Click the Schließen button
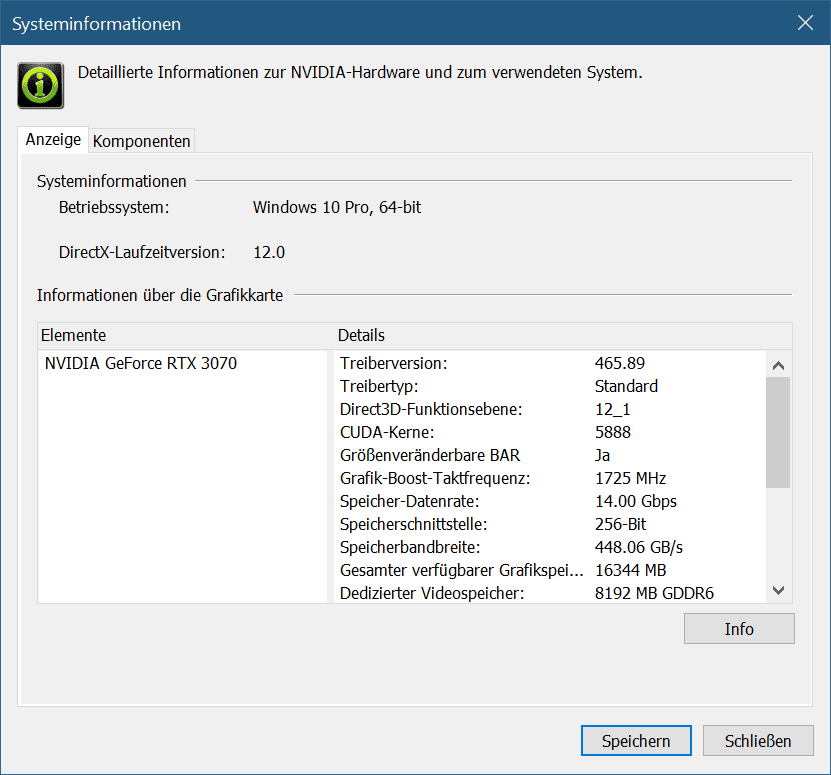The width and height of the screenshot is (831, 775). (x=758, y=741)
